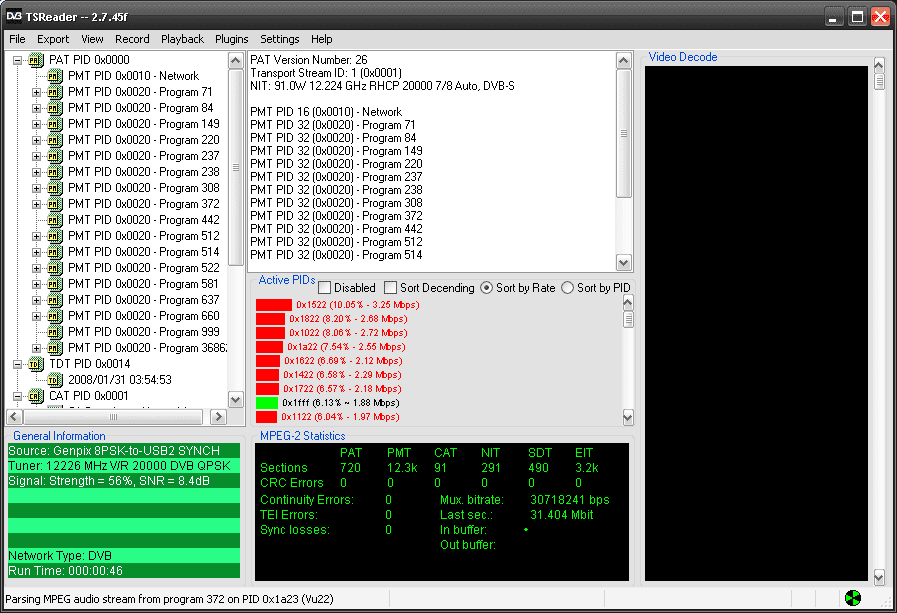897x613 pixels.
Task: Collapse the PAT PID 0x0000 tree node
Action: click(x=17, y=60)
